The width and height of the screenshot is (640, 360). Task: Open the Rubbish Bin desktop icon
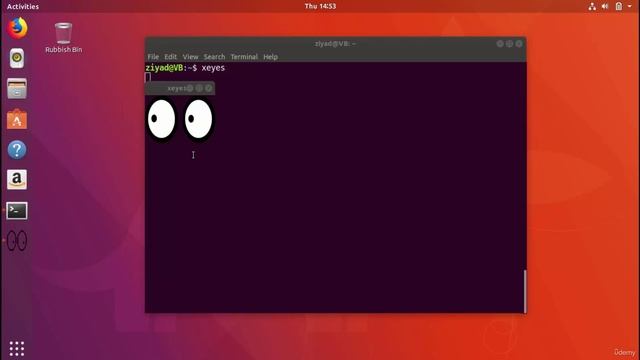click(63, 38)
